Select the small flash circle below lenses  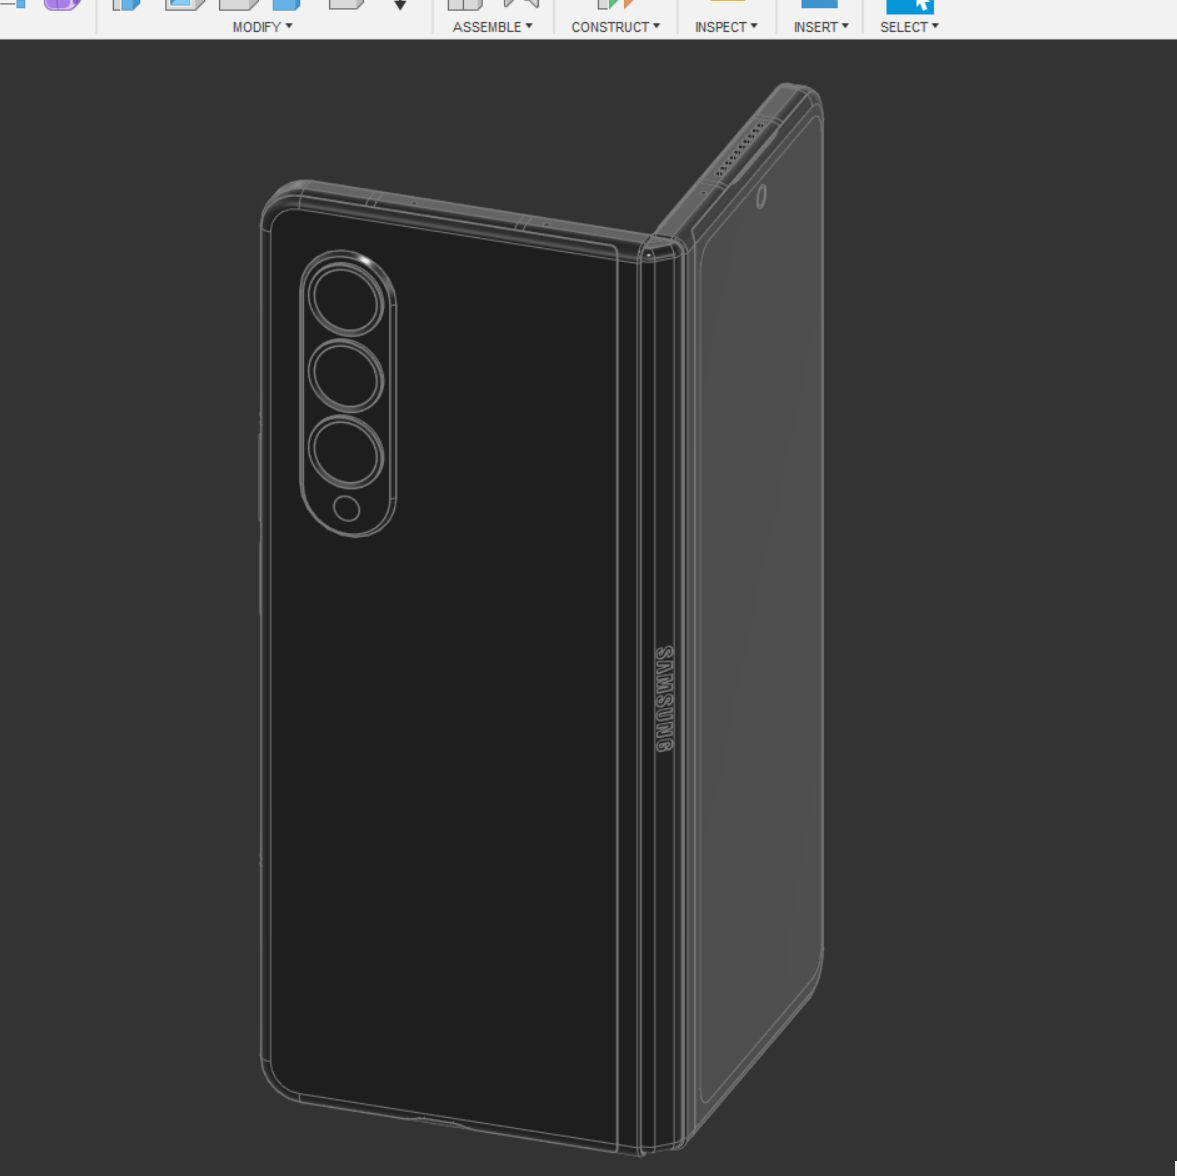(x=346, y=508)
